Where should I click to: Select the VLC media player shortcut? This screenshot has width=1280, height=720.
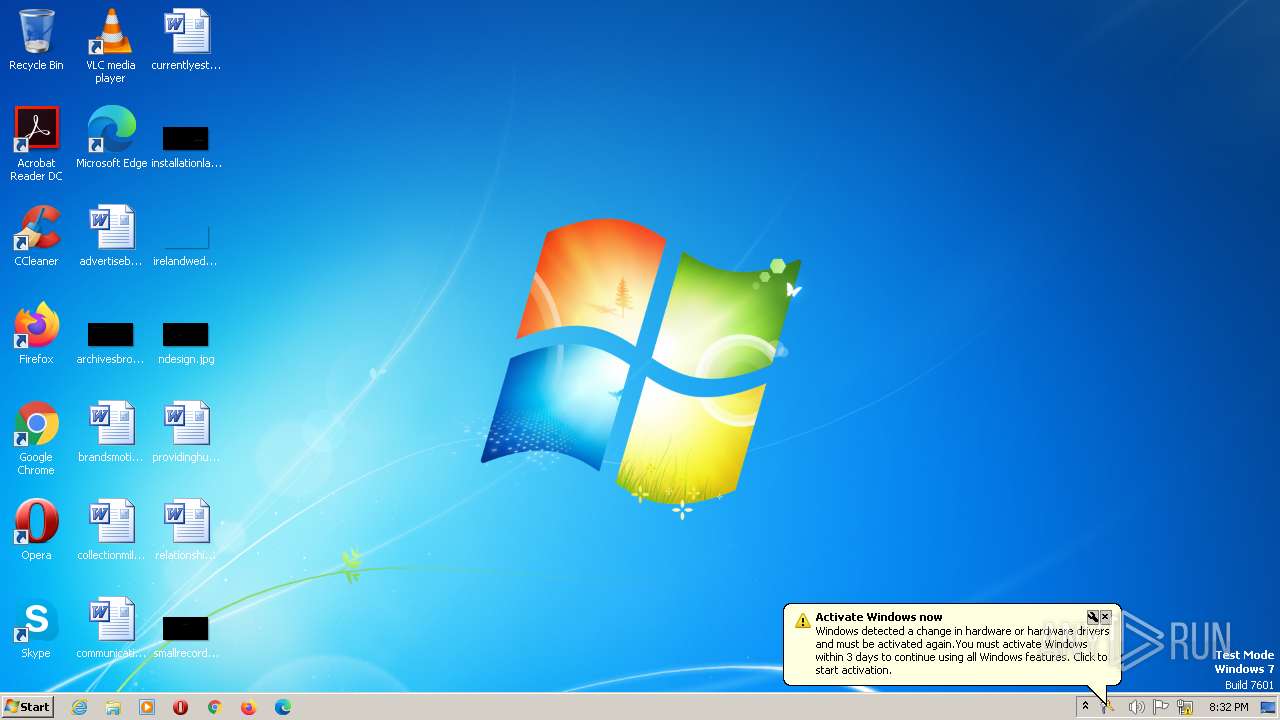[110, 46]
